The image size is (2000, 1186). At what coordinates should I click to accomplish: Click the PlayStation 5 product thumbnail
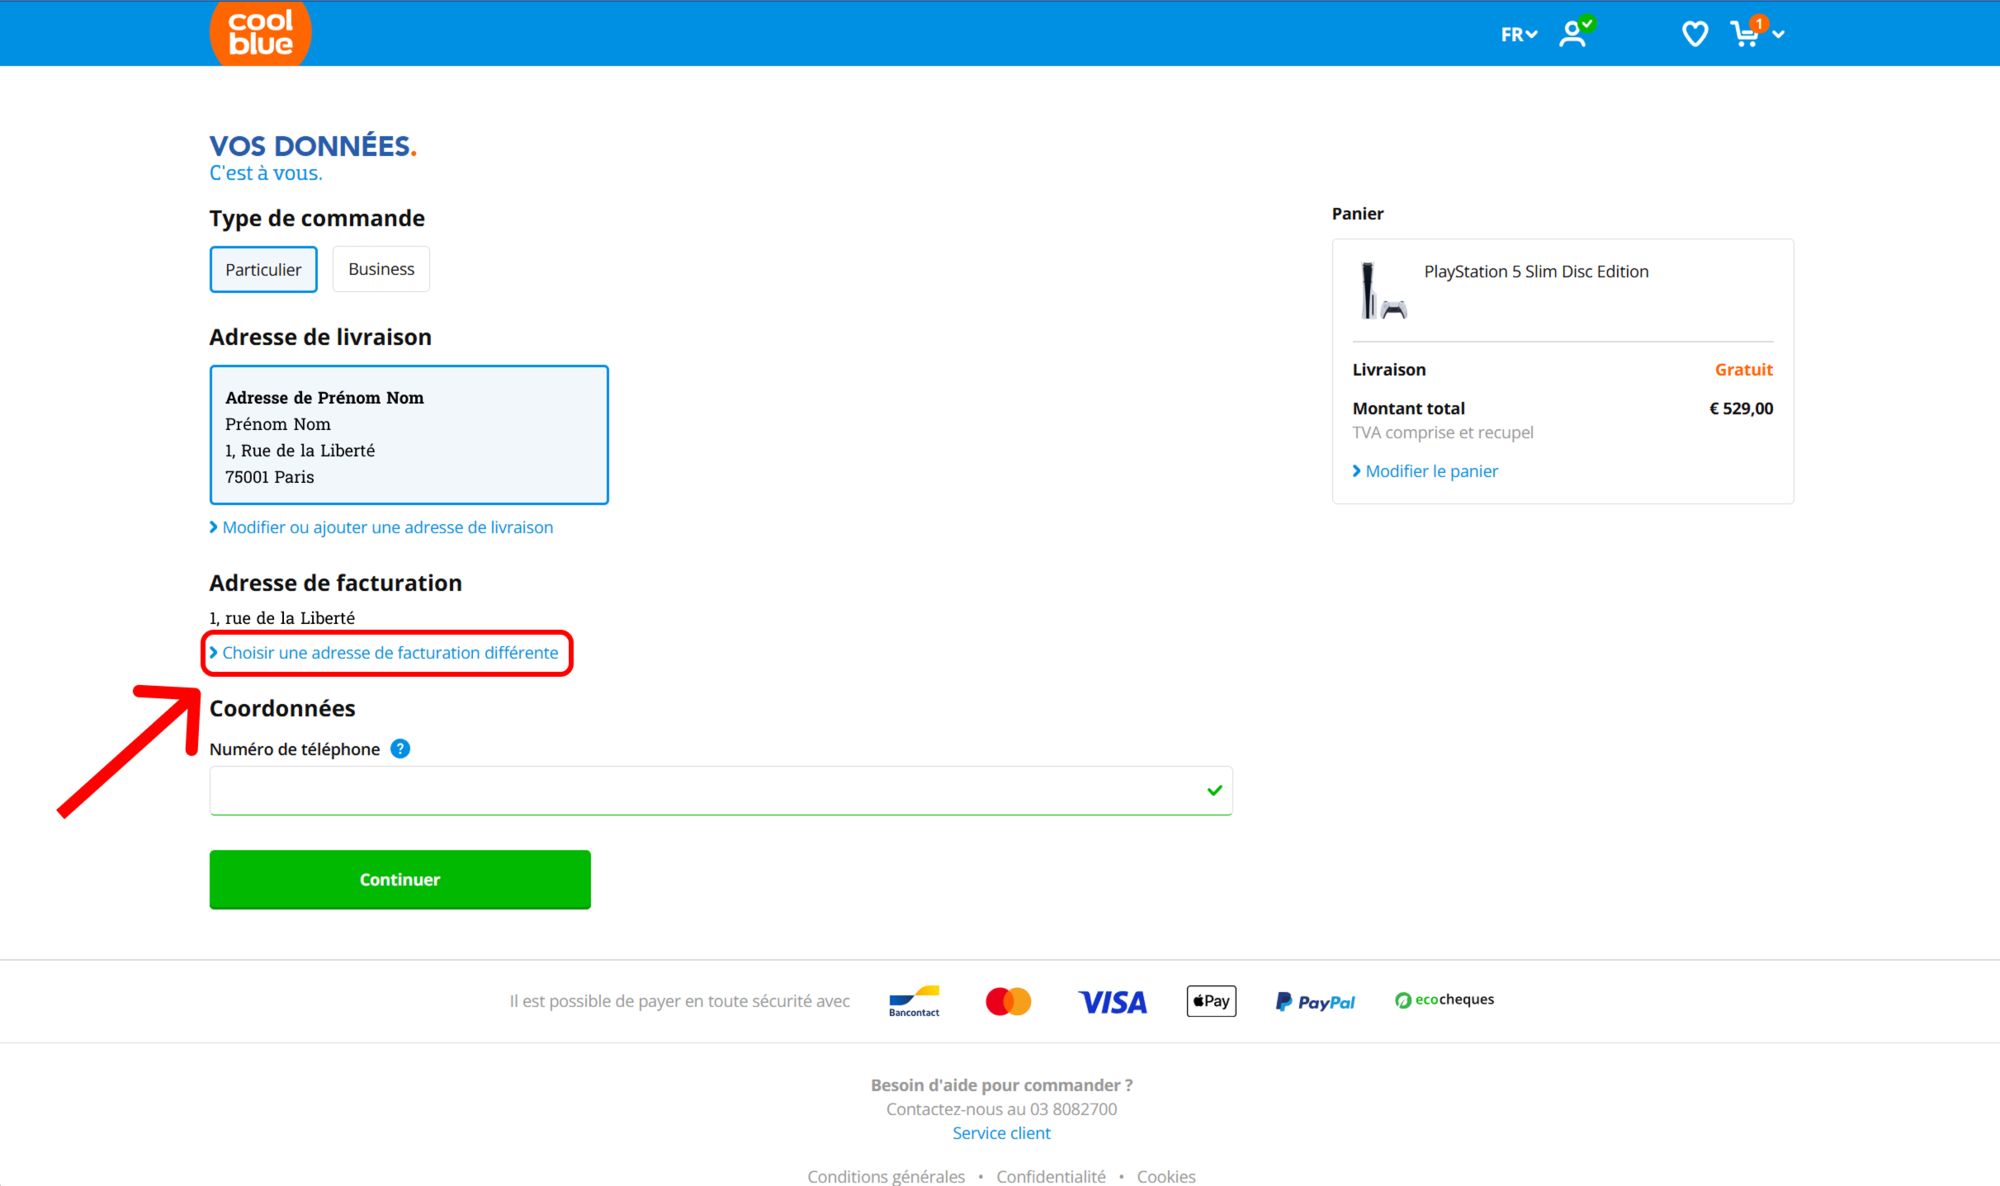1382,290
